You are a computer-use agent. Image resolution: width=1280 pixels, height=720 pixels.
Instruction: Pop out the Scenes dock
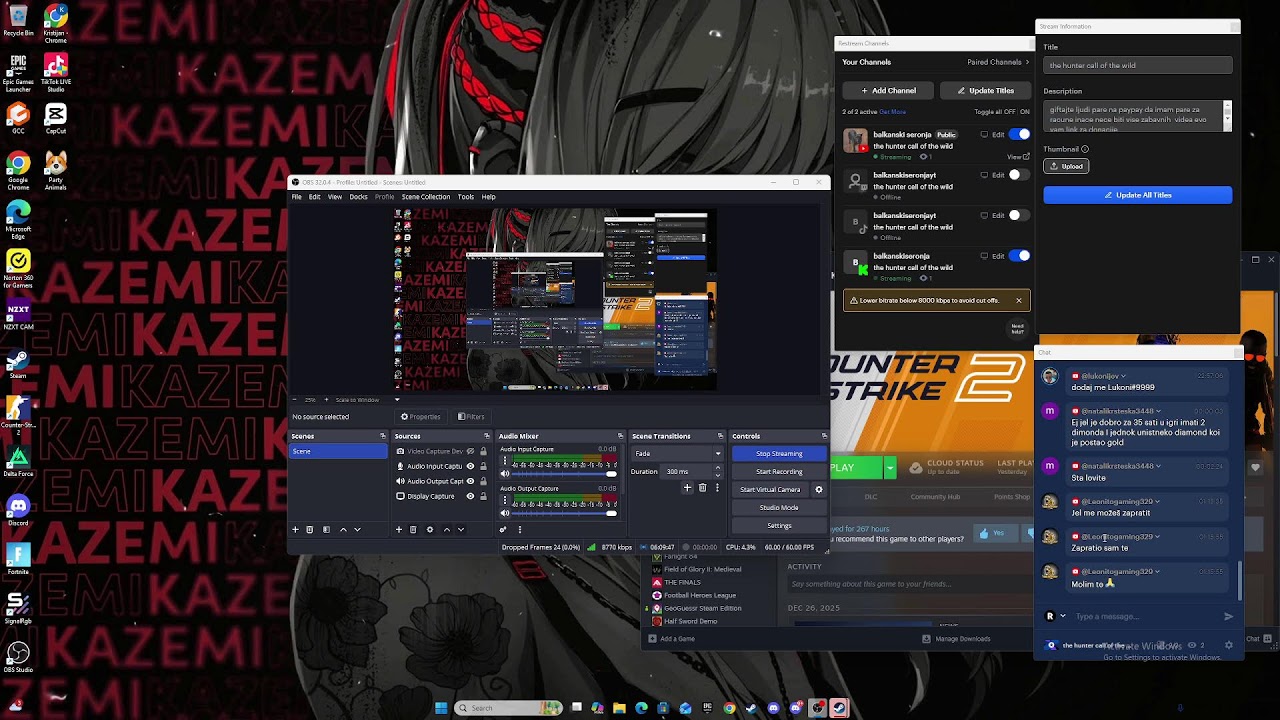pos(382,436)
